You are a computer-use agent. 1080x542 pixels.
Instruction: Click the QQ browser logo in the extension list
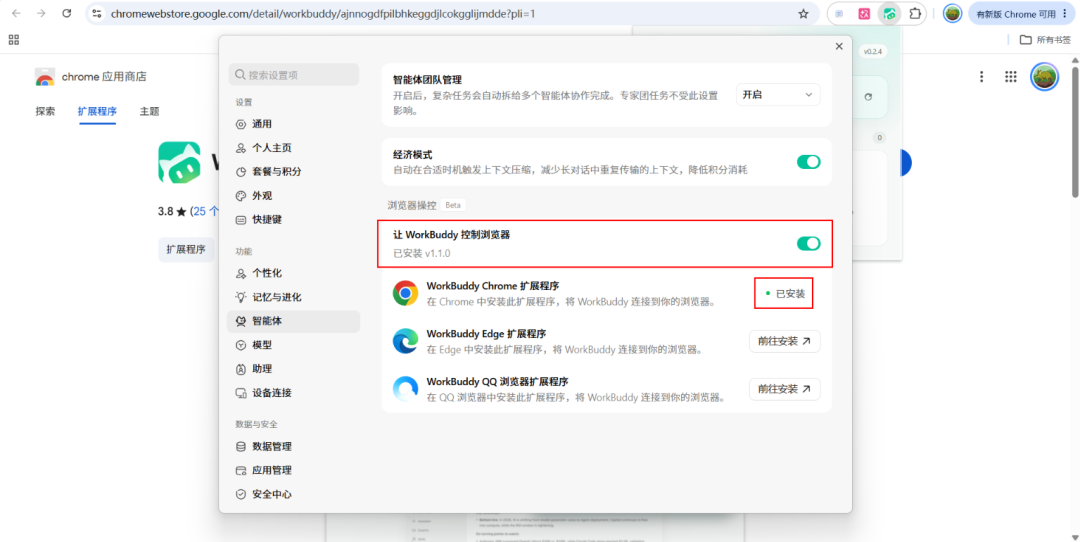[x=405, y=388]
